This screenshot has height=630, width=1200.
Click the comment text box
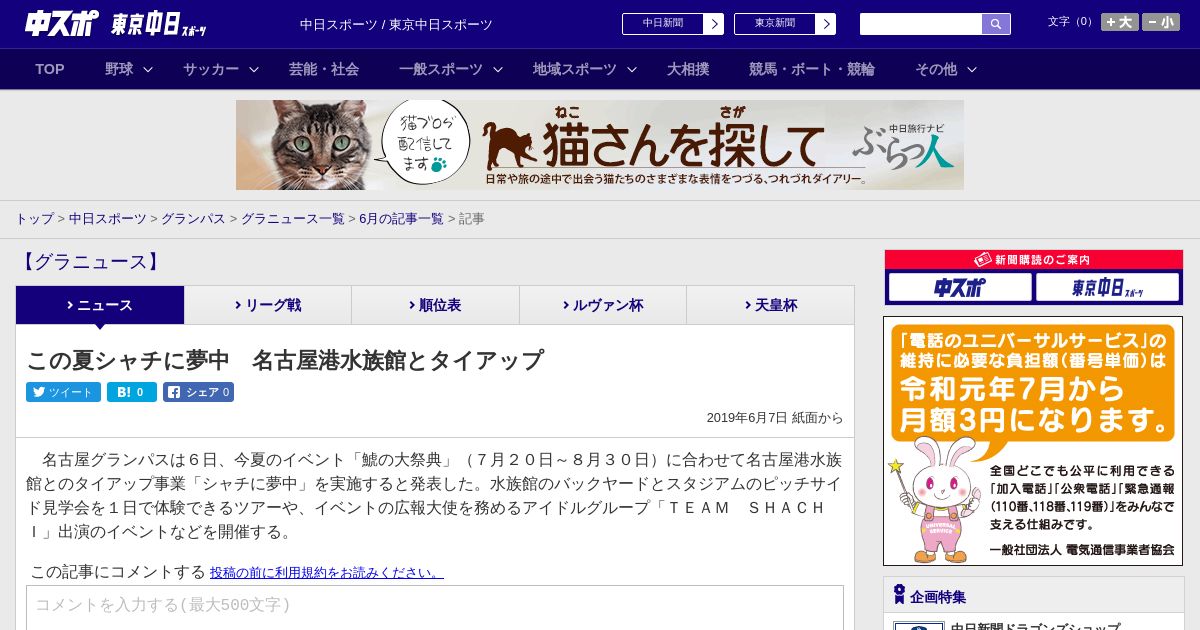point(435,607)
